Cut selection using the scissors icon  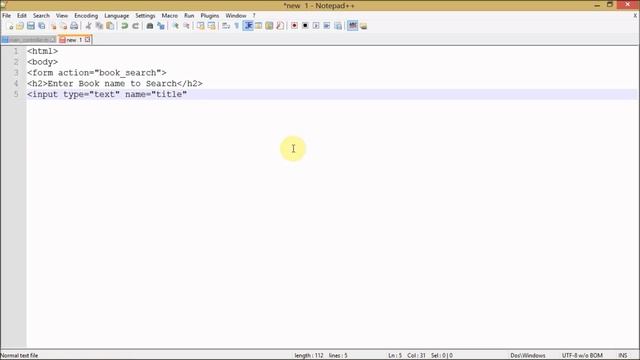(89, 26)
